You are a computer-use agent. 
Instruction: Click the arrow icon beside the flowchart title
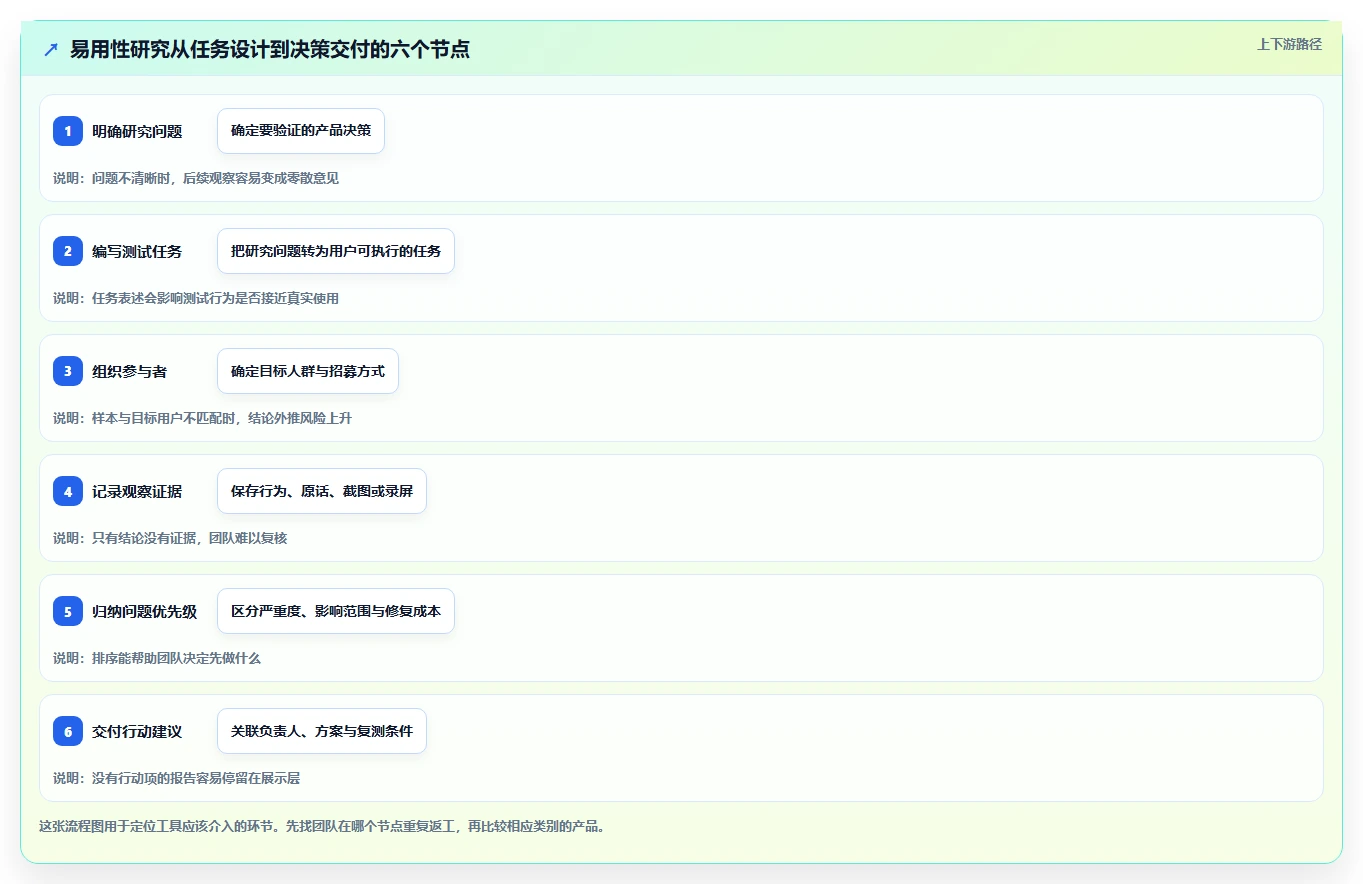[51, 49]
